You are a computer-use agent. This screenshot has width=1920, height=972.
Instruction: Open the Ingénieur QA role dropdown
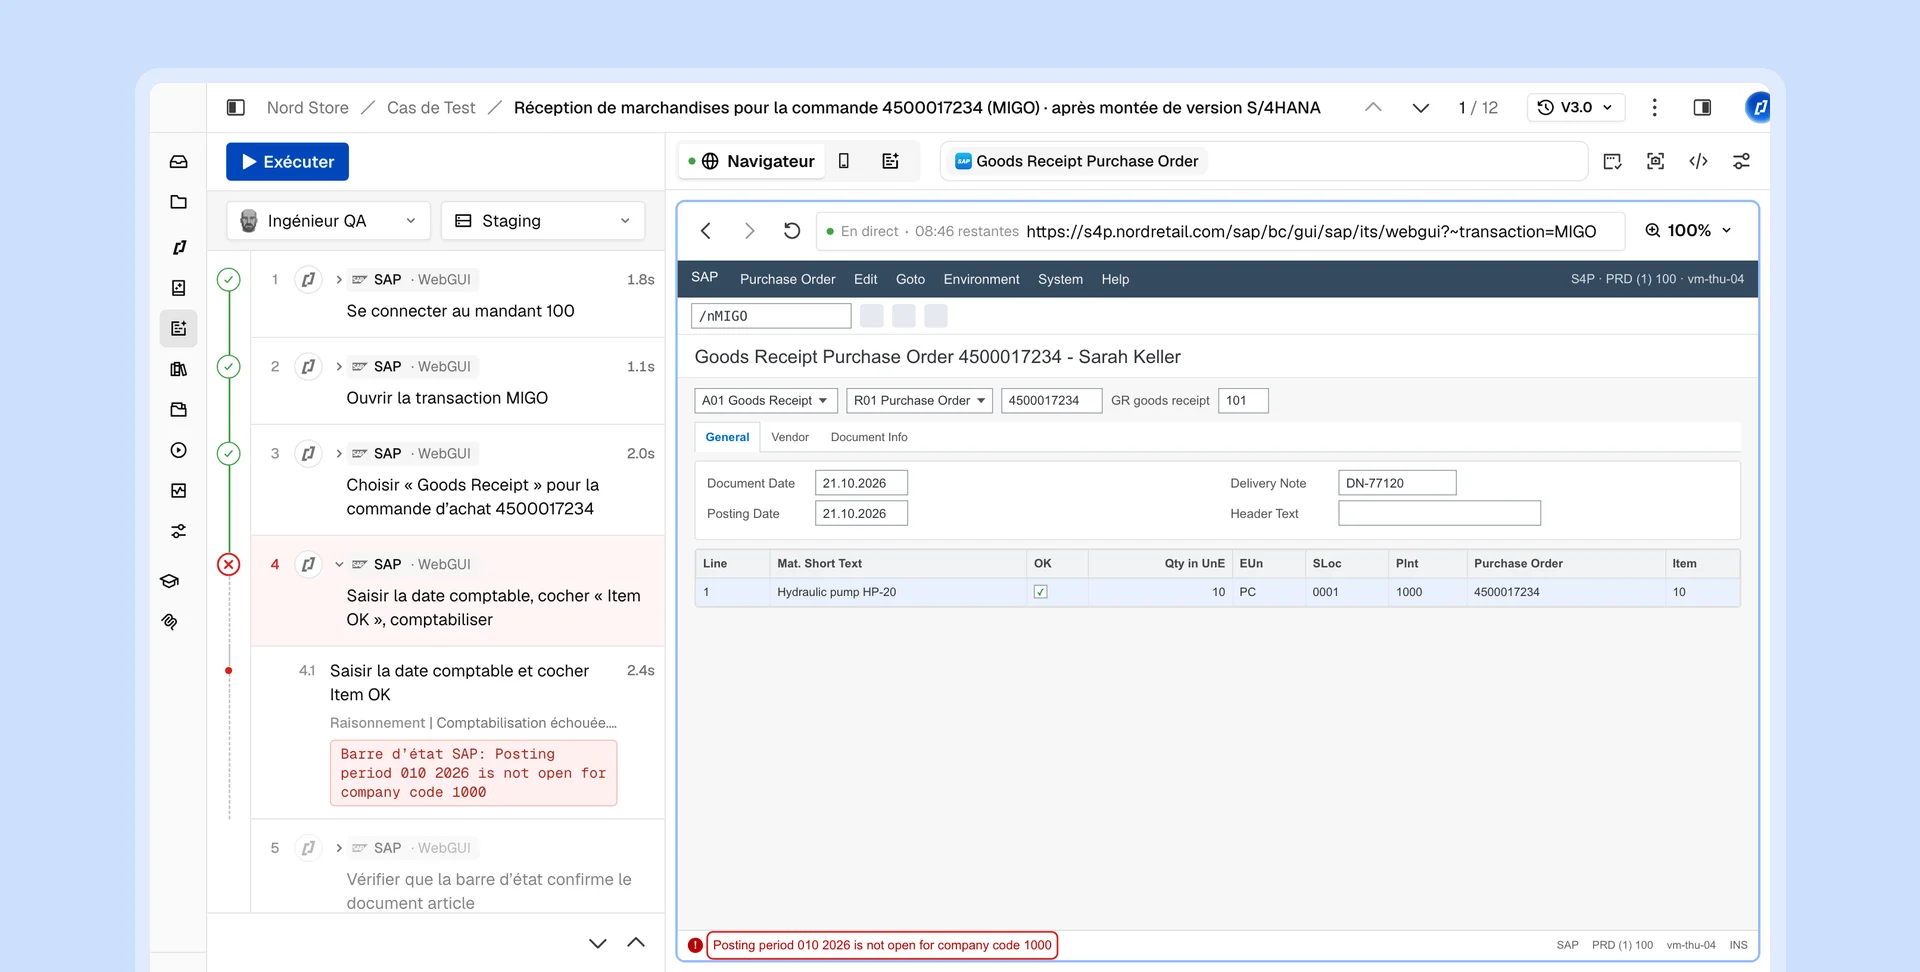[x=328, y=221]
